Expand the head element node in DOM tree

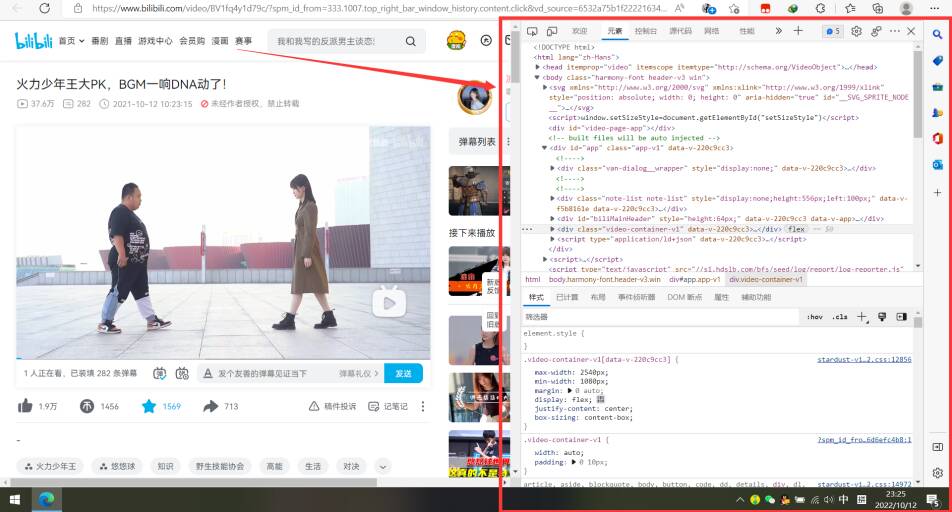(x=537, y=67)
